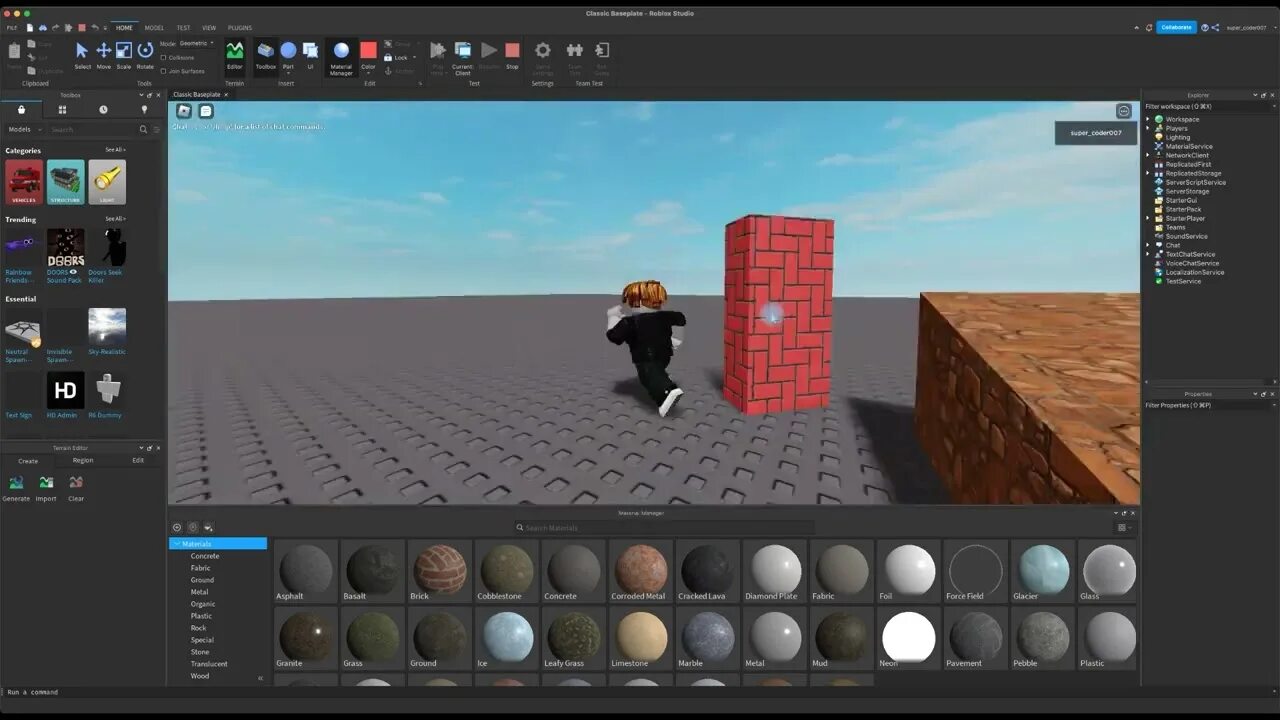Choose the Scale tool
The width and height of the screenshot is (1280, 720).
tap(124, 55)
